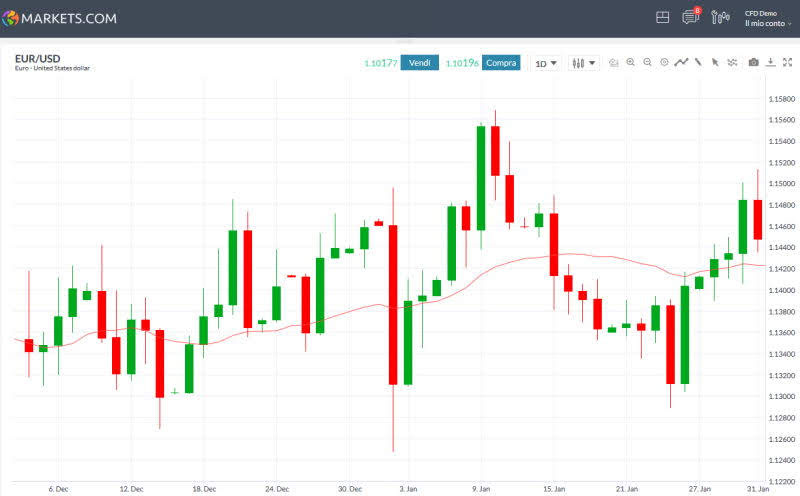The width and height of the screenshot is (800, 496).
Task: Take a chart snapshot with camera icon
Action: coord(753,63)
